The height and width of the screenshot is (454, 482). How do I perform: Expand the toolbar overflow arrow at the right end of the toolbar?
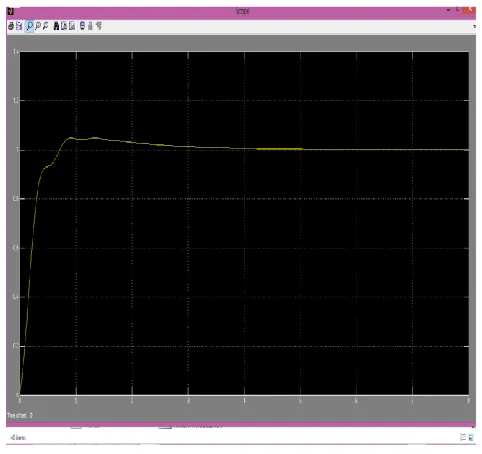[474, 26]
